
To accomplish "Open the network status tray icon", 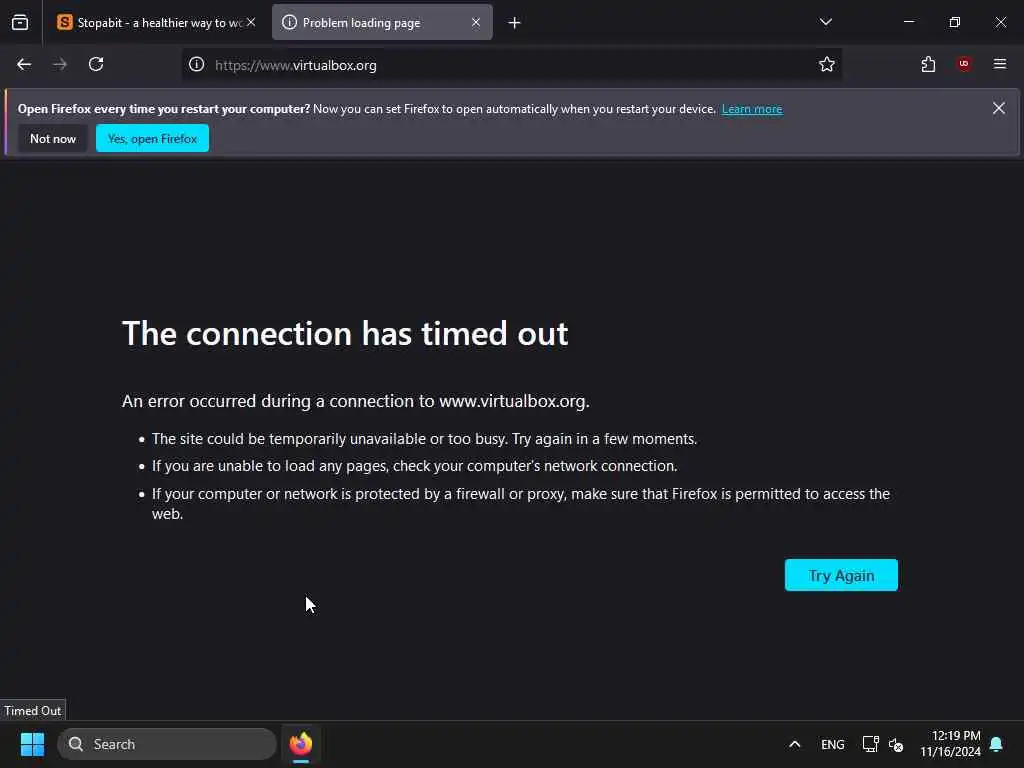I will click(871, 744).
